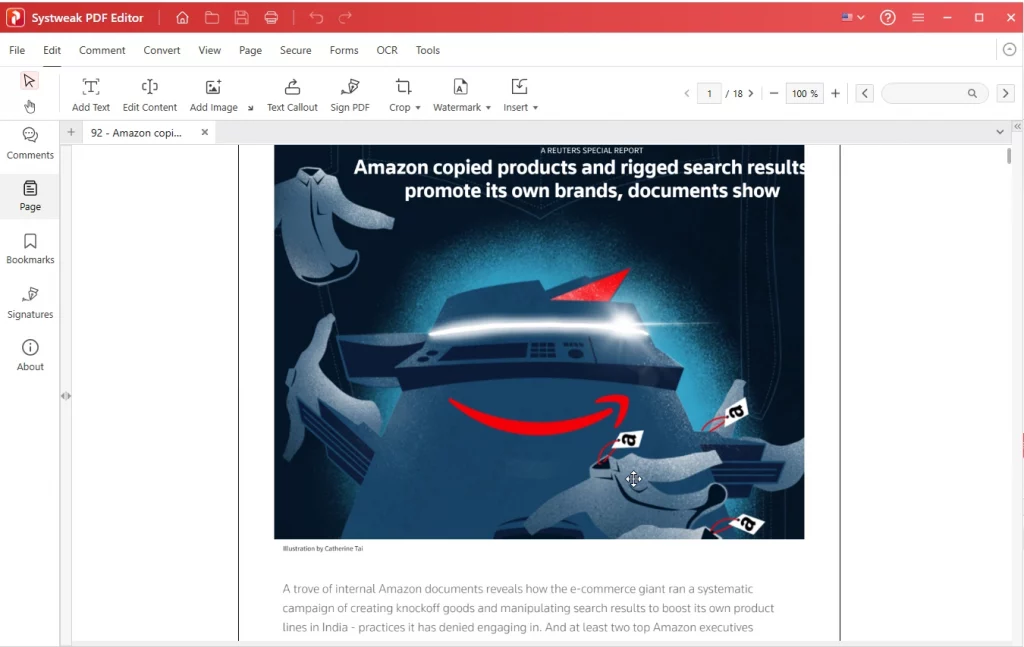The height and width of the screenshot is (647, 1024).
Task: Open the Bookmarks panel
Action: [x=30, y=249]
